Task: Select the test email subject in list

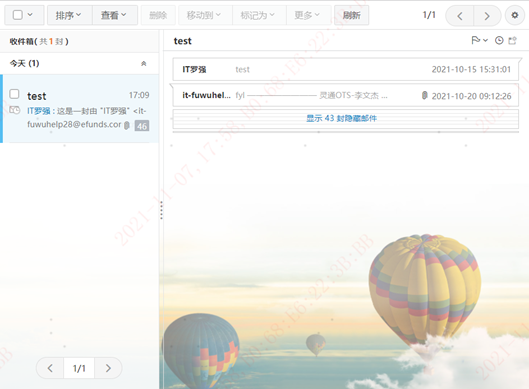Action: [x=36, y=96]
